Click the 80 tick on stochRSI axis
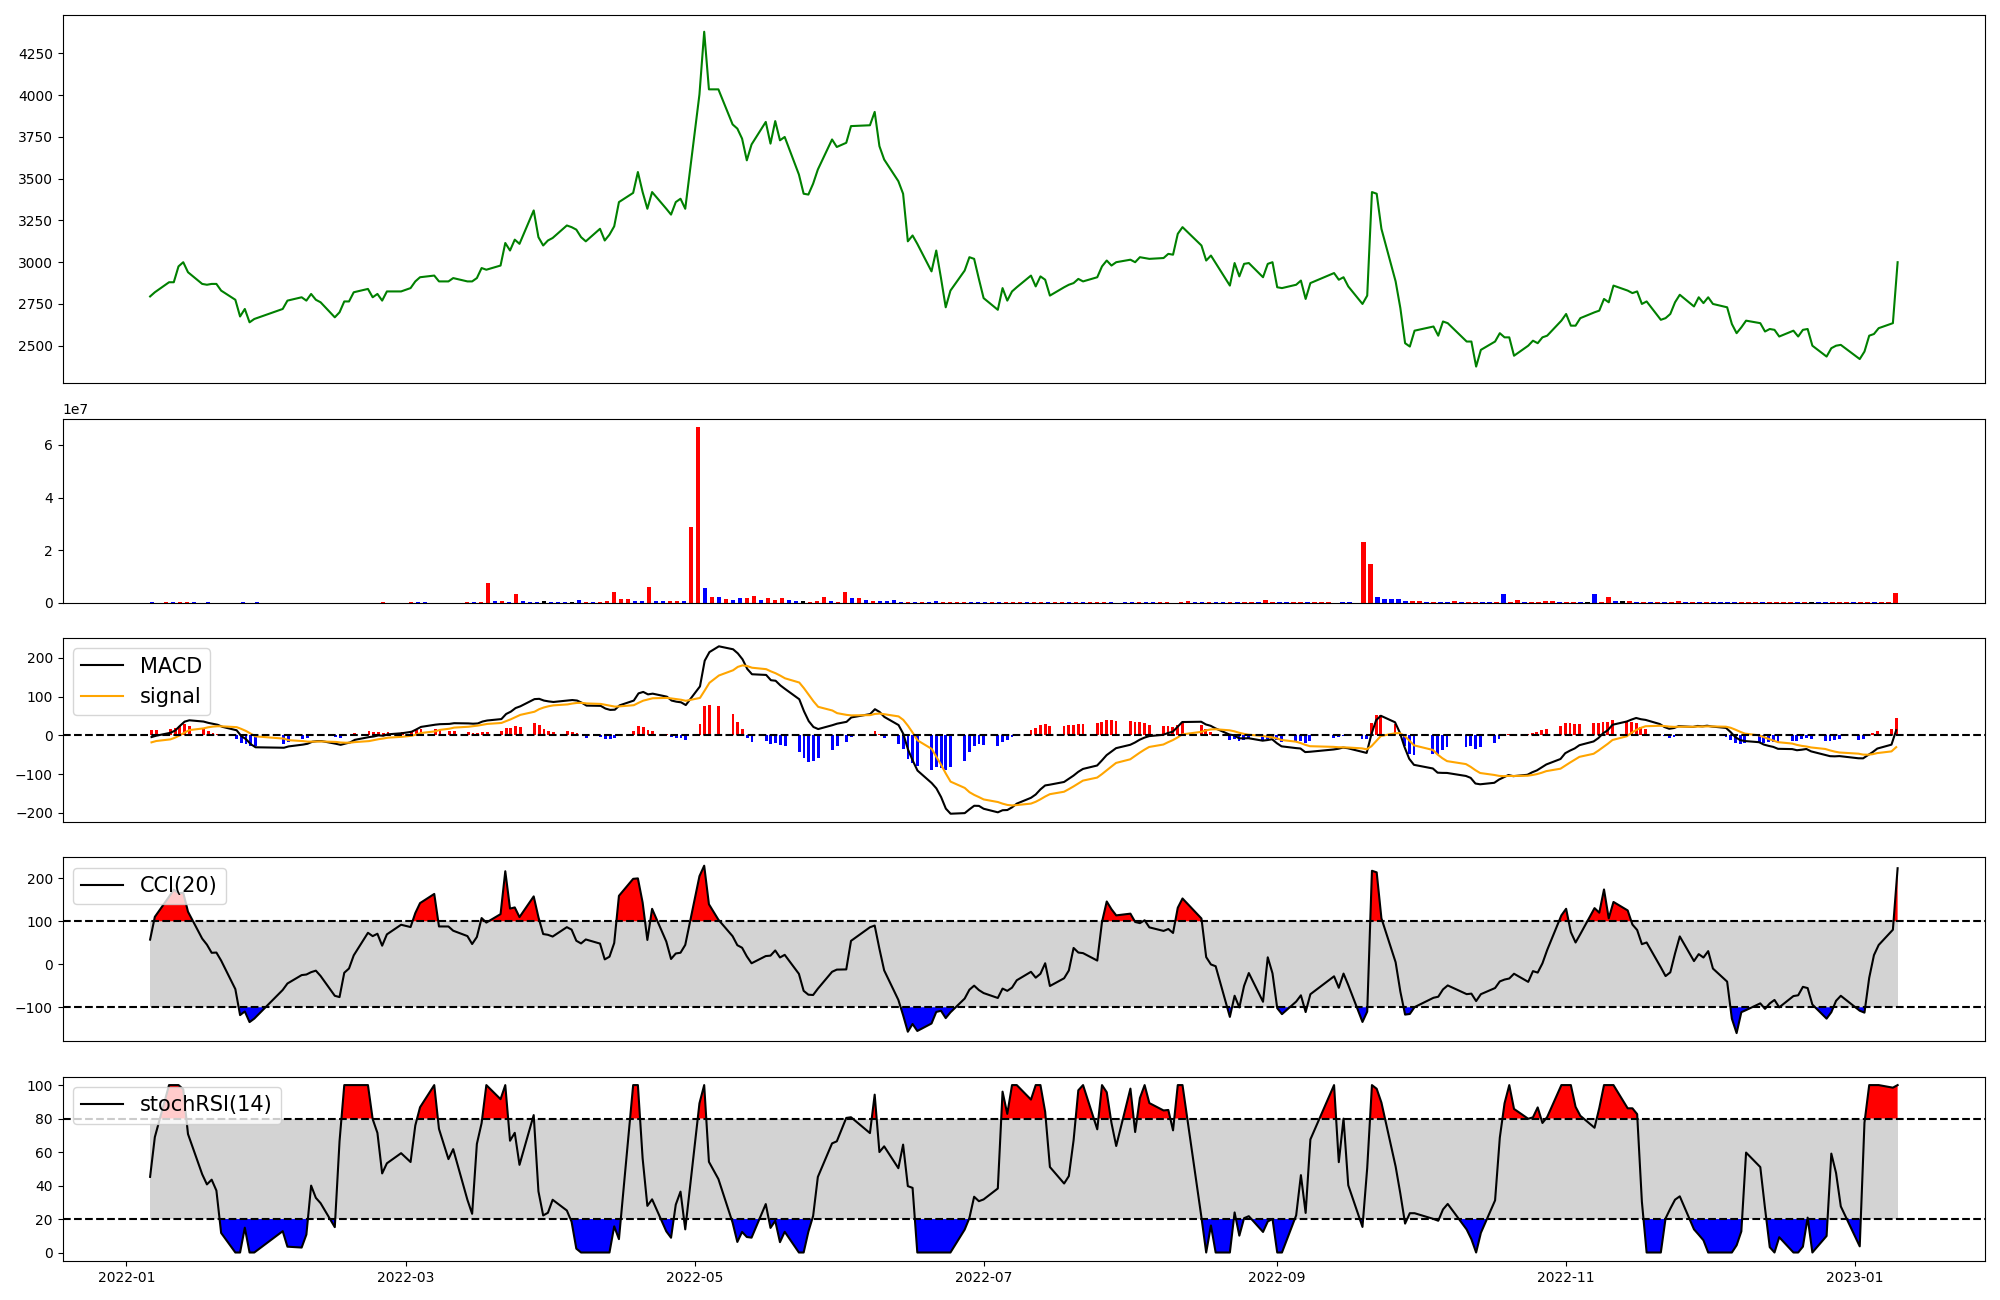This screenshot has width=2000, height=1300. (x=43, y=1119)
